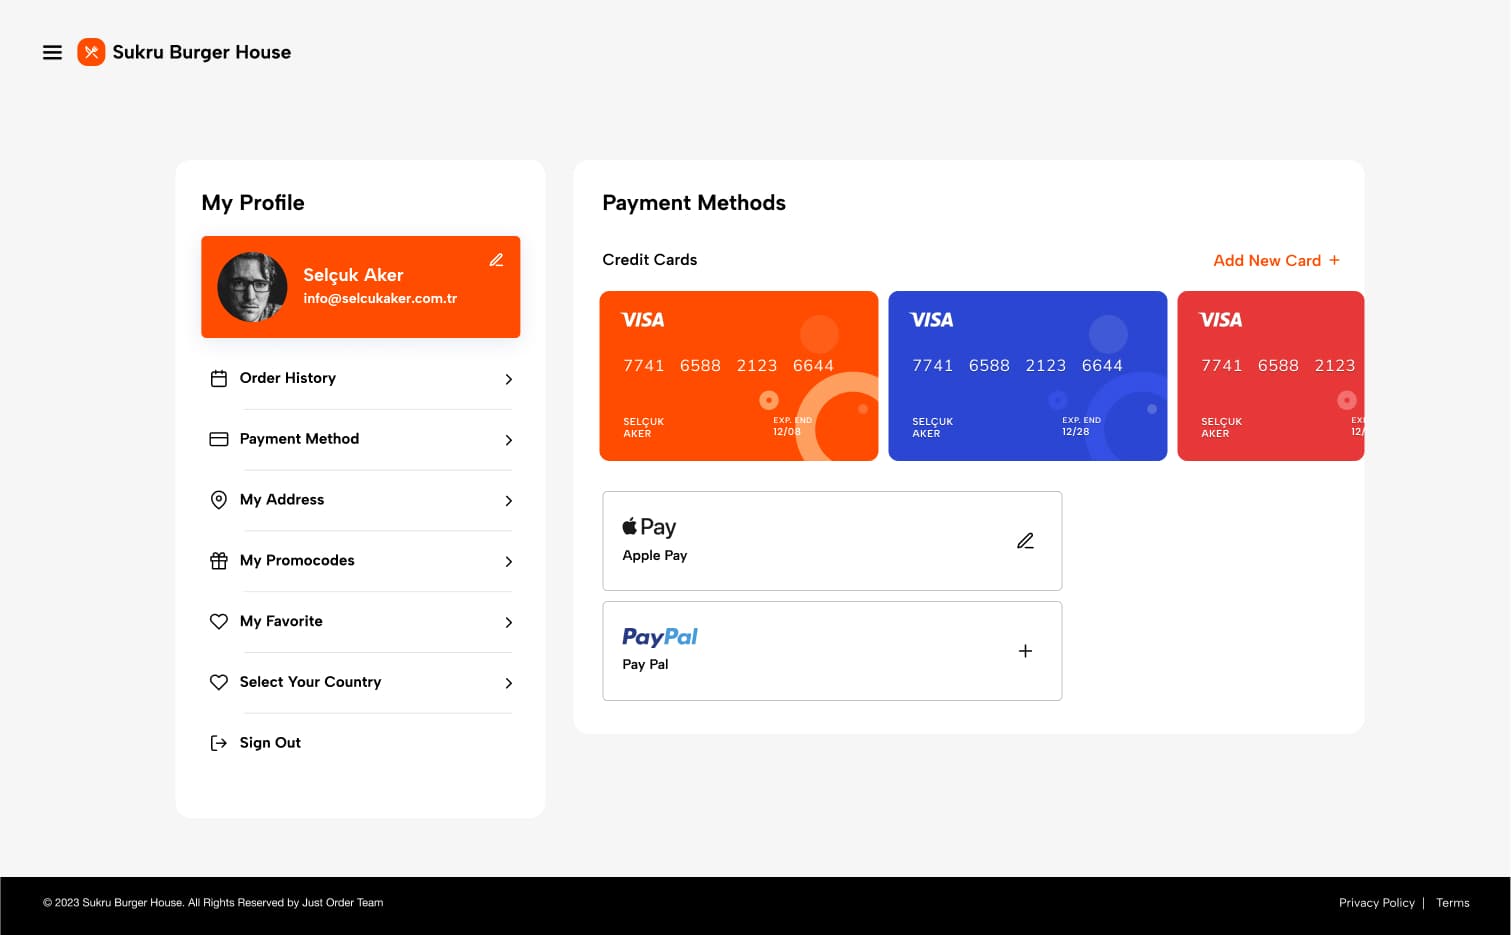Click the copyright notice in footer

pyautogui.click(x=213, y=903)
